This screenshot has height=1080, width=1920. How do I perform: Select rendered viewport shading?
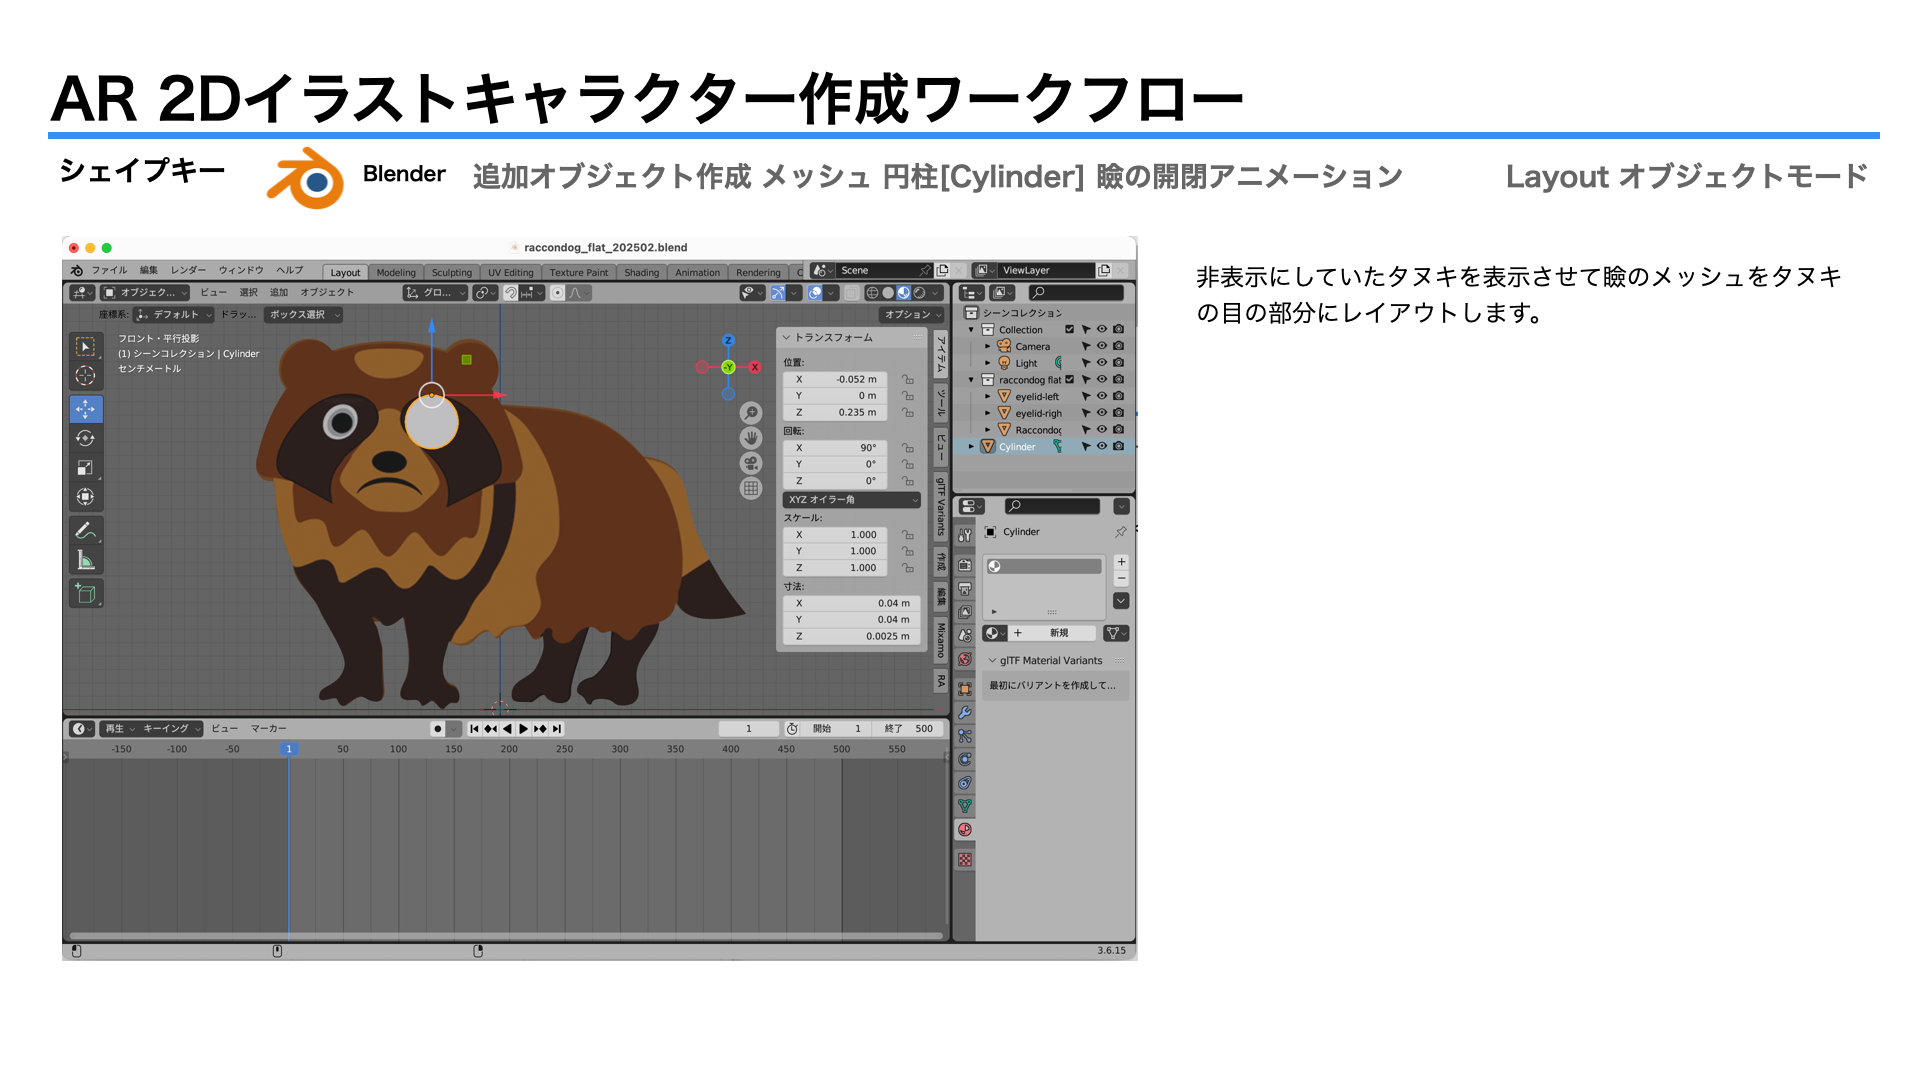click(920, 293)
